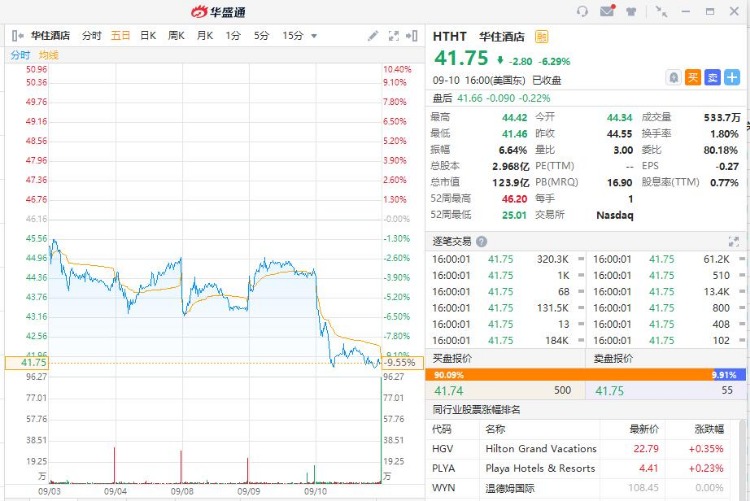
Task: Click the 131.5K trade row
Action: [508, 308]
